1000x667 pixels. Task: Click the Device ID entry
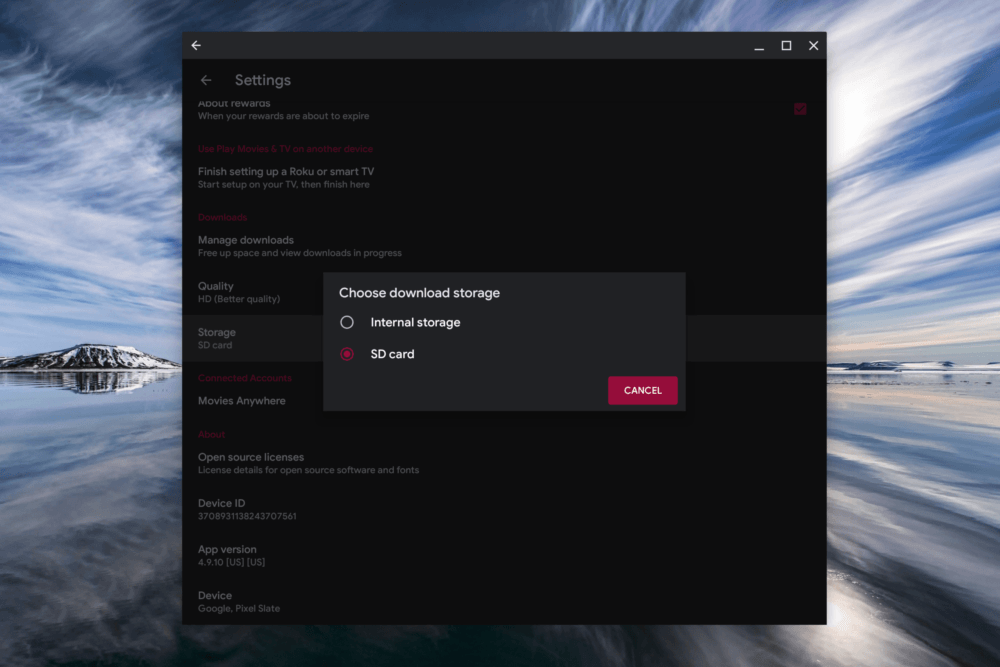(x=504, y=509)
